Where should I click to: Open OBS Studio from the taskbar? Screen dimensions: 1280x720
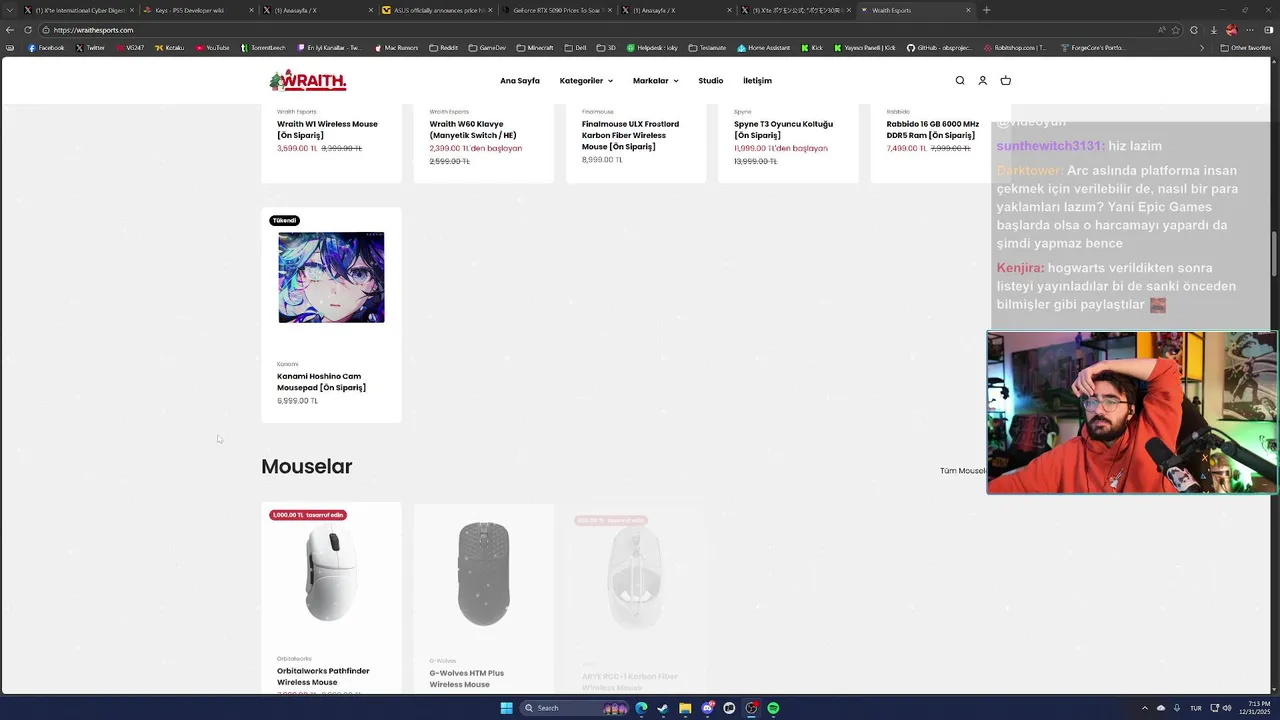pyautogui.click(x=751, y=708)
